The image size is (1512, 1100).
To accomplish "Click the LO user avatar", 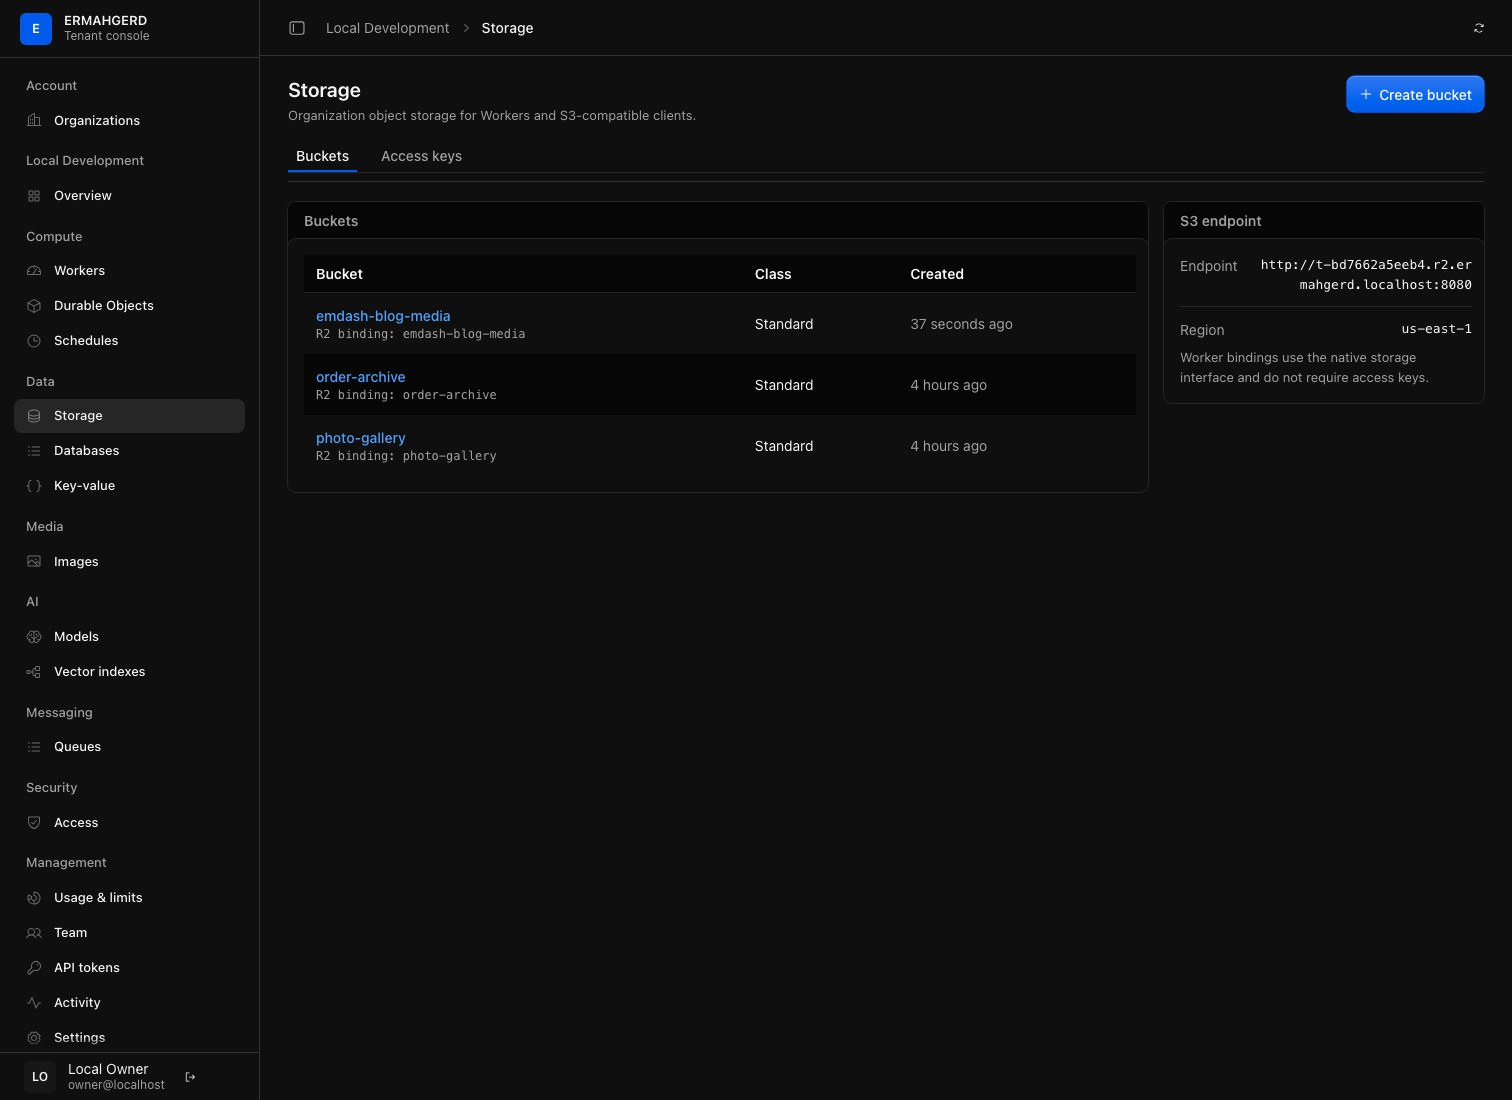I will coord(40,1077).
